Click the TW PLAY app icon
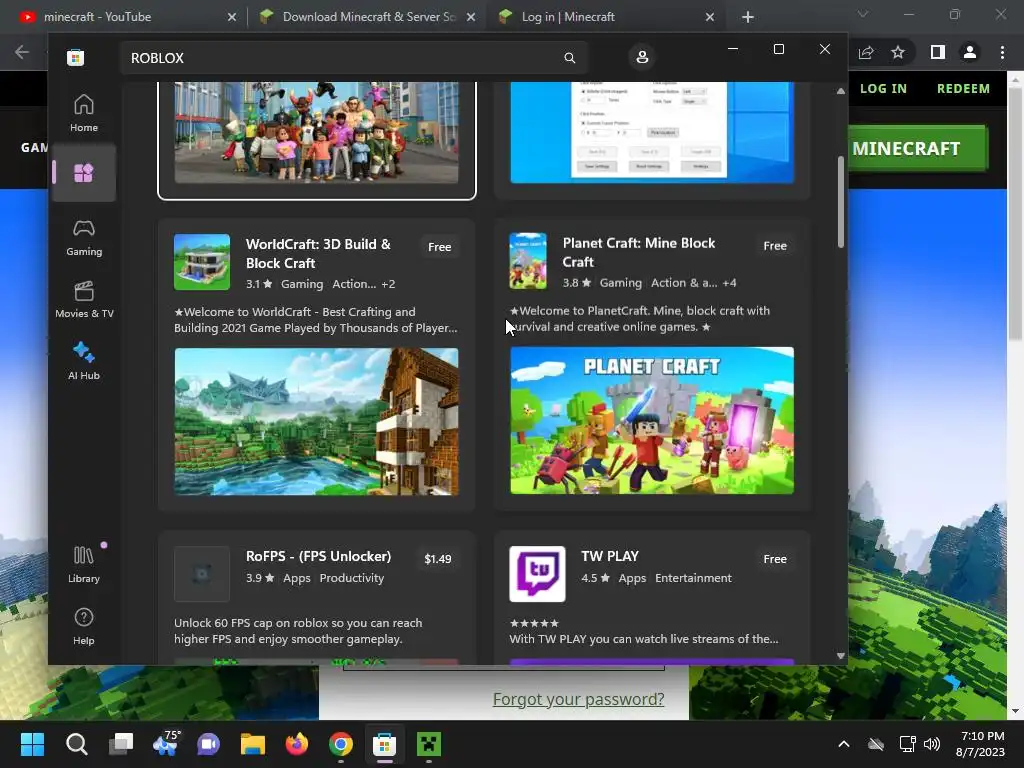 pyautogui.click(x=537, y=574)
